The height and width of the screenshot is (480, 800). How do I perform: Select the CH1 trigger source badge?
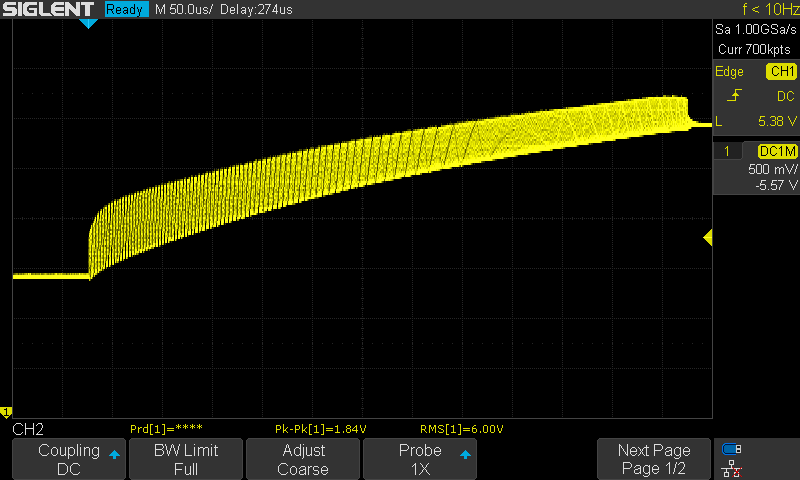click(782, 71)
